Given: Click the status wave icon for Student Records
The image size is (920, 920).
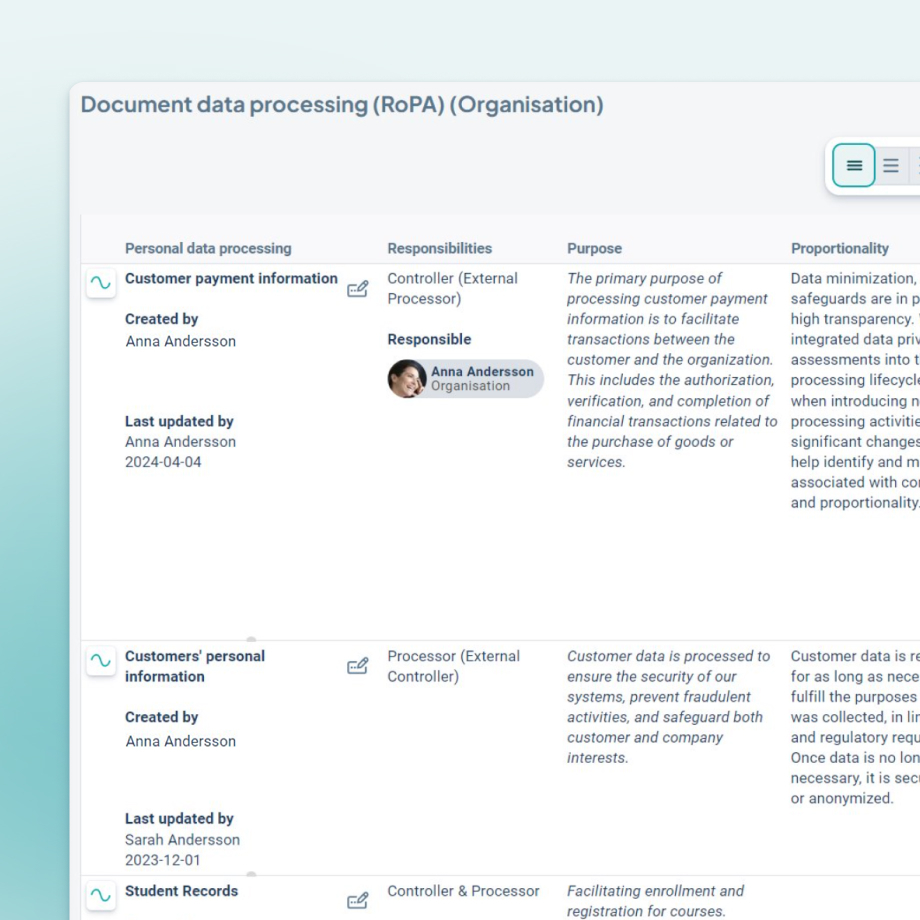Looking at the screenshot, I should (x=101, y=895).
